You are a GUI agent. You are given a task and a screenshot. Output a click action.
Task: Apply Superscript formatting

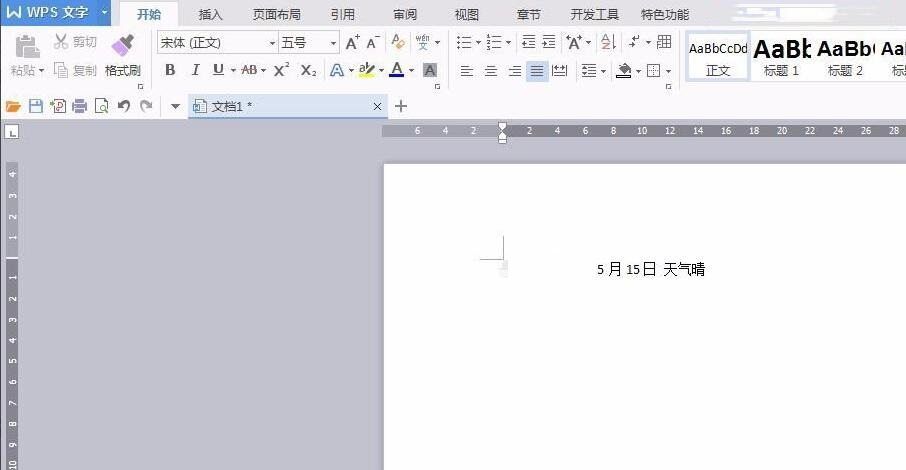[281, 70]
